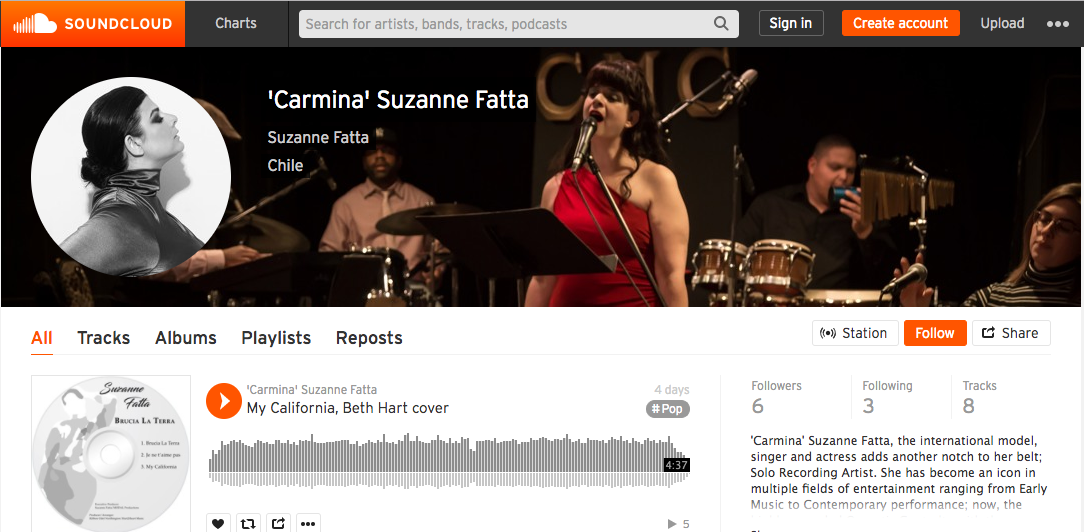
Task: Click the profile header name 'Carmina' Suzanne Fatta
Action: [x=398, y=100]
